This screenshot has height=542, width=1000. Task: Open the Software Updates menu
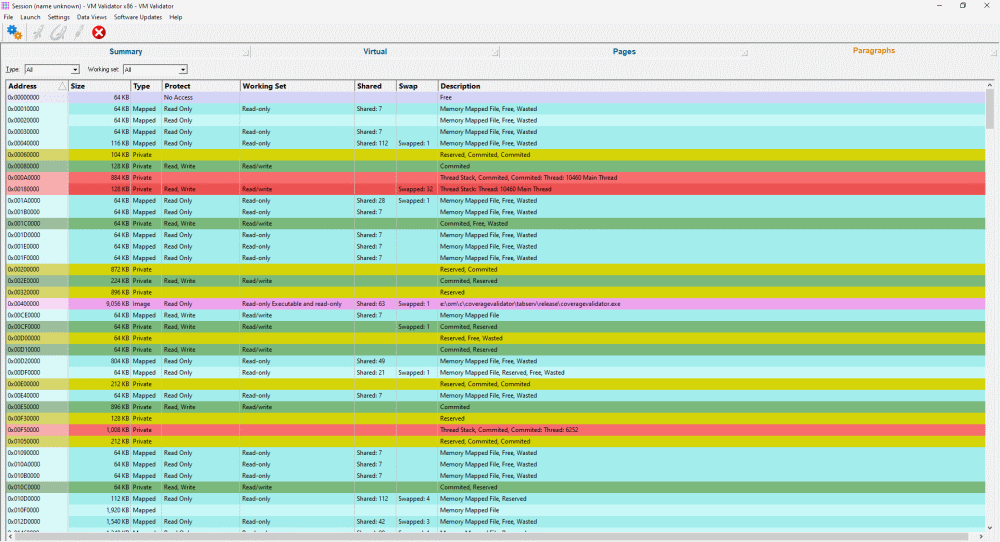click(138, 17)
